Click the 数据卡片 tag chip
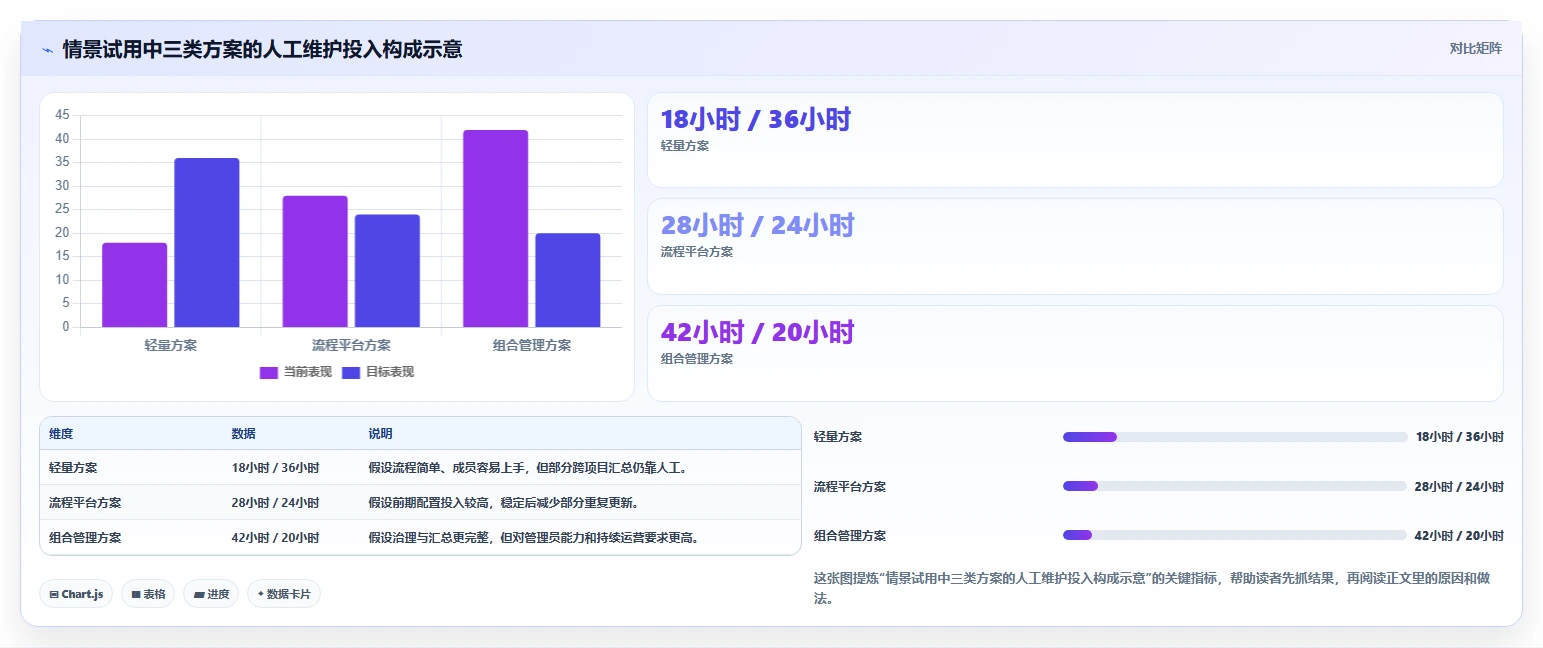This screenshot has width=1543, height=648. coord(284,594)
